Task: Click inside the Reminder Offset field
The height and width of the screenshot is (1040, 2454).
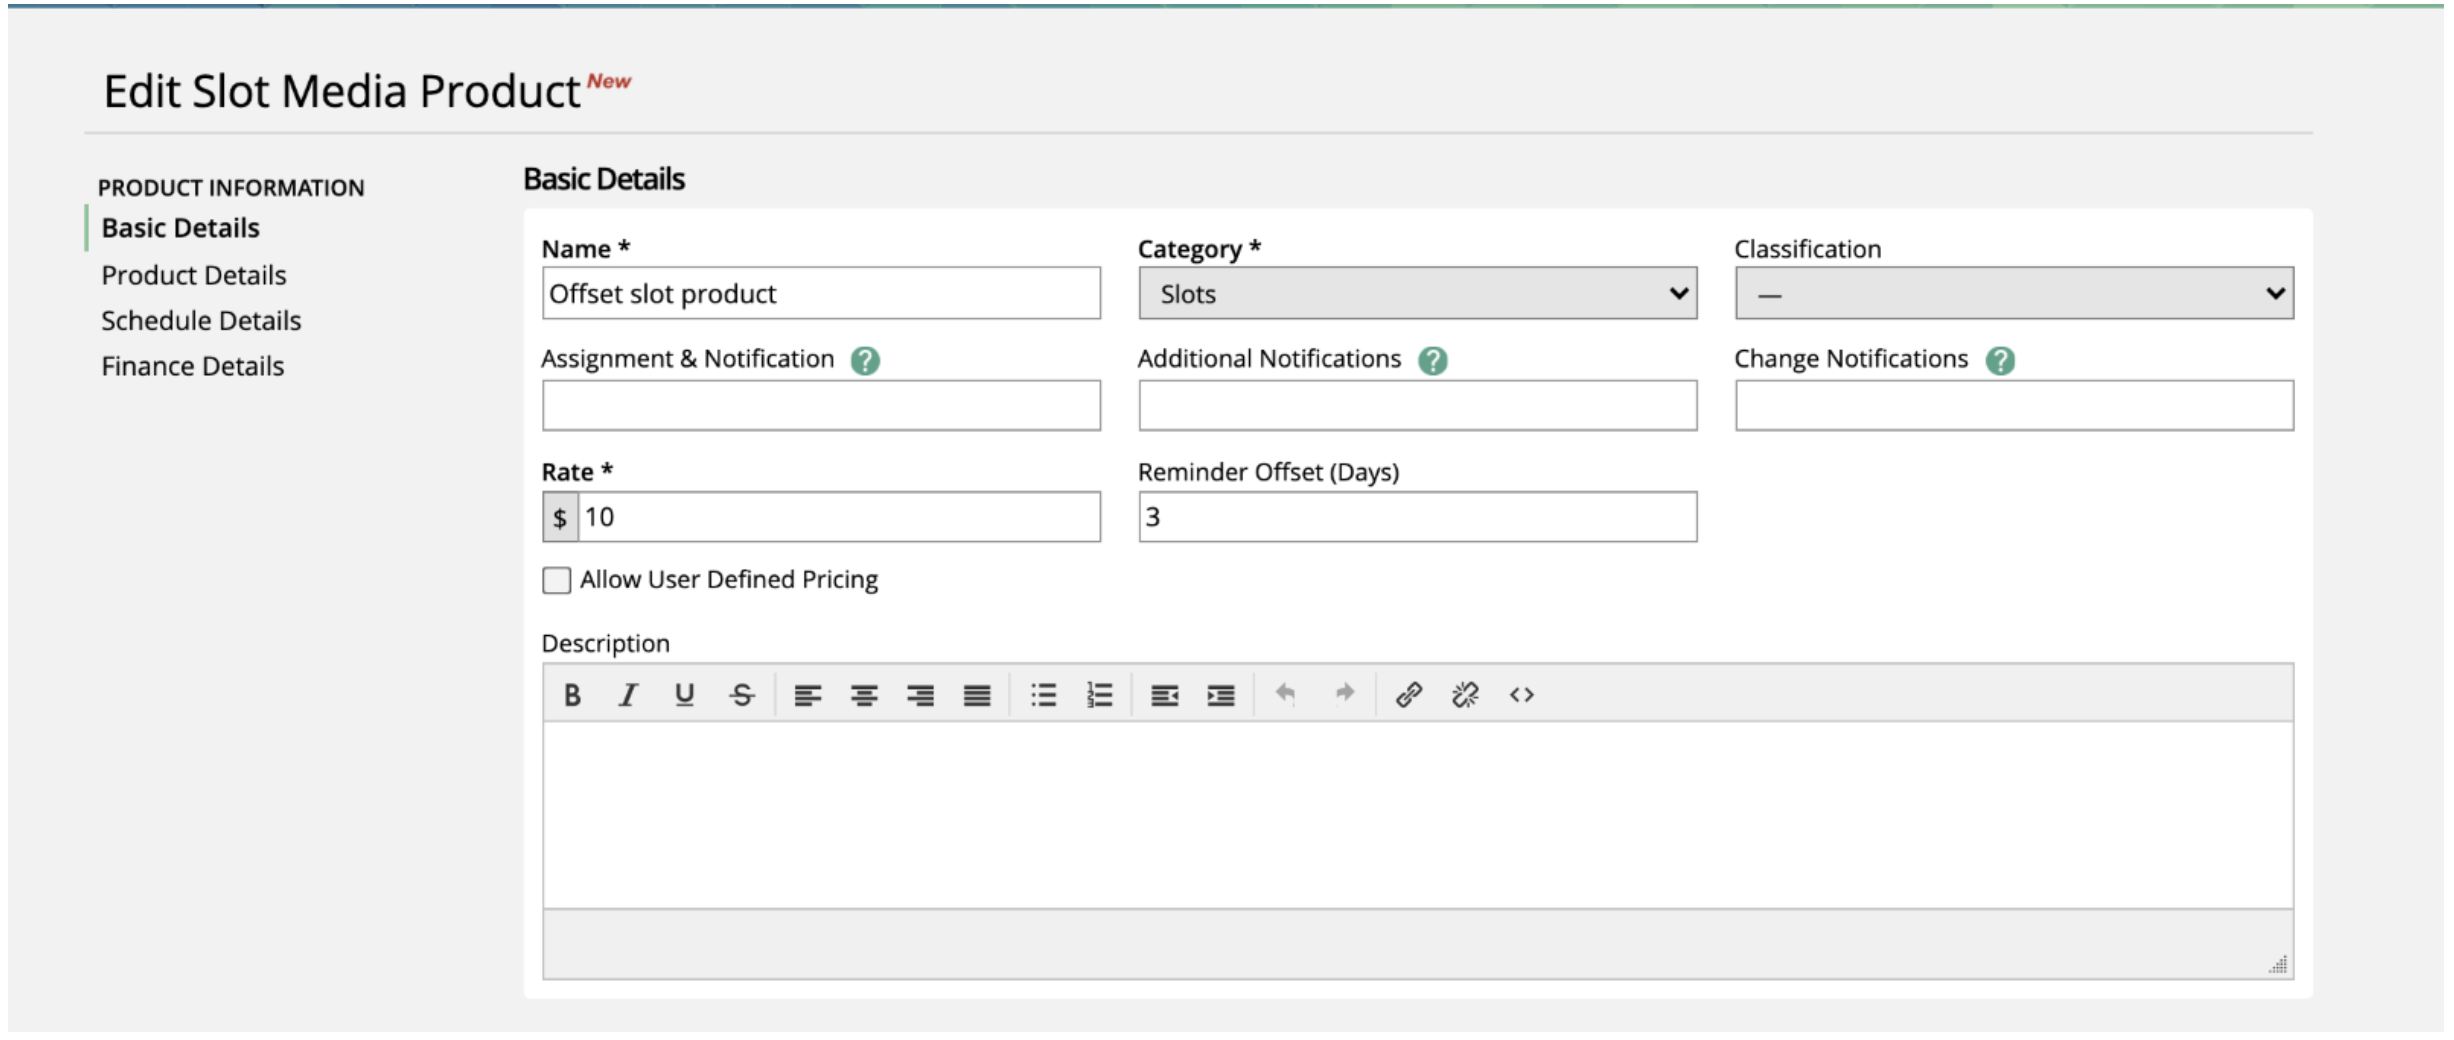Action: pyautogui.click(x=1414, y=517)
